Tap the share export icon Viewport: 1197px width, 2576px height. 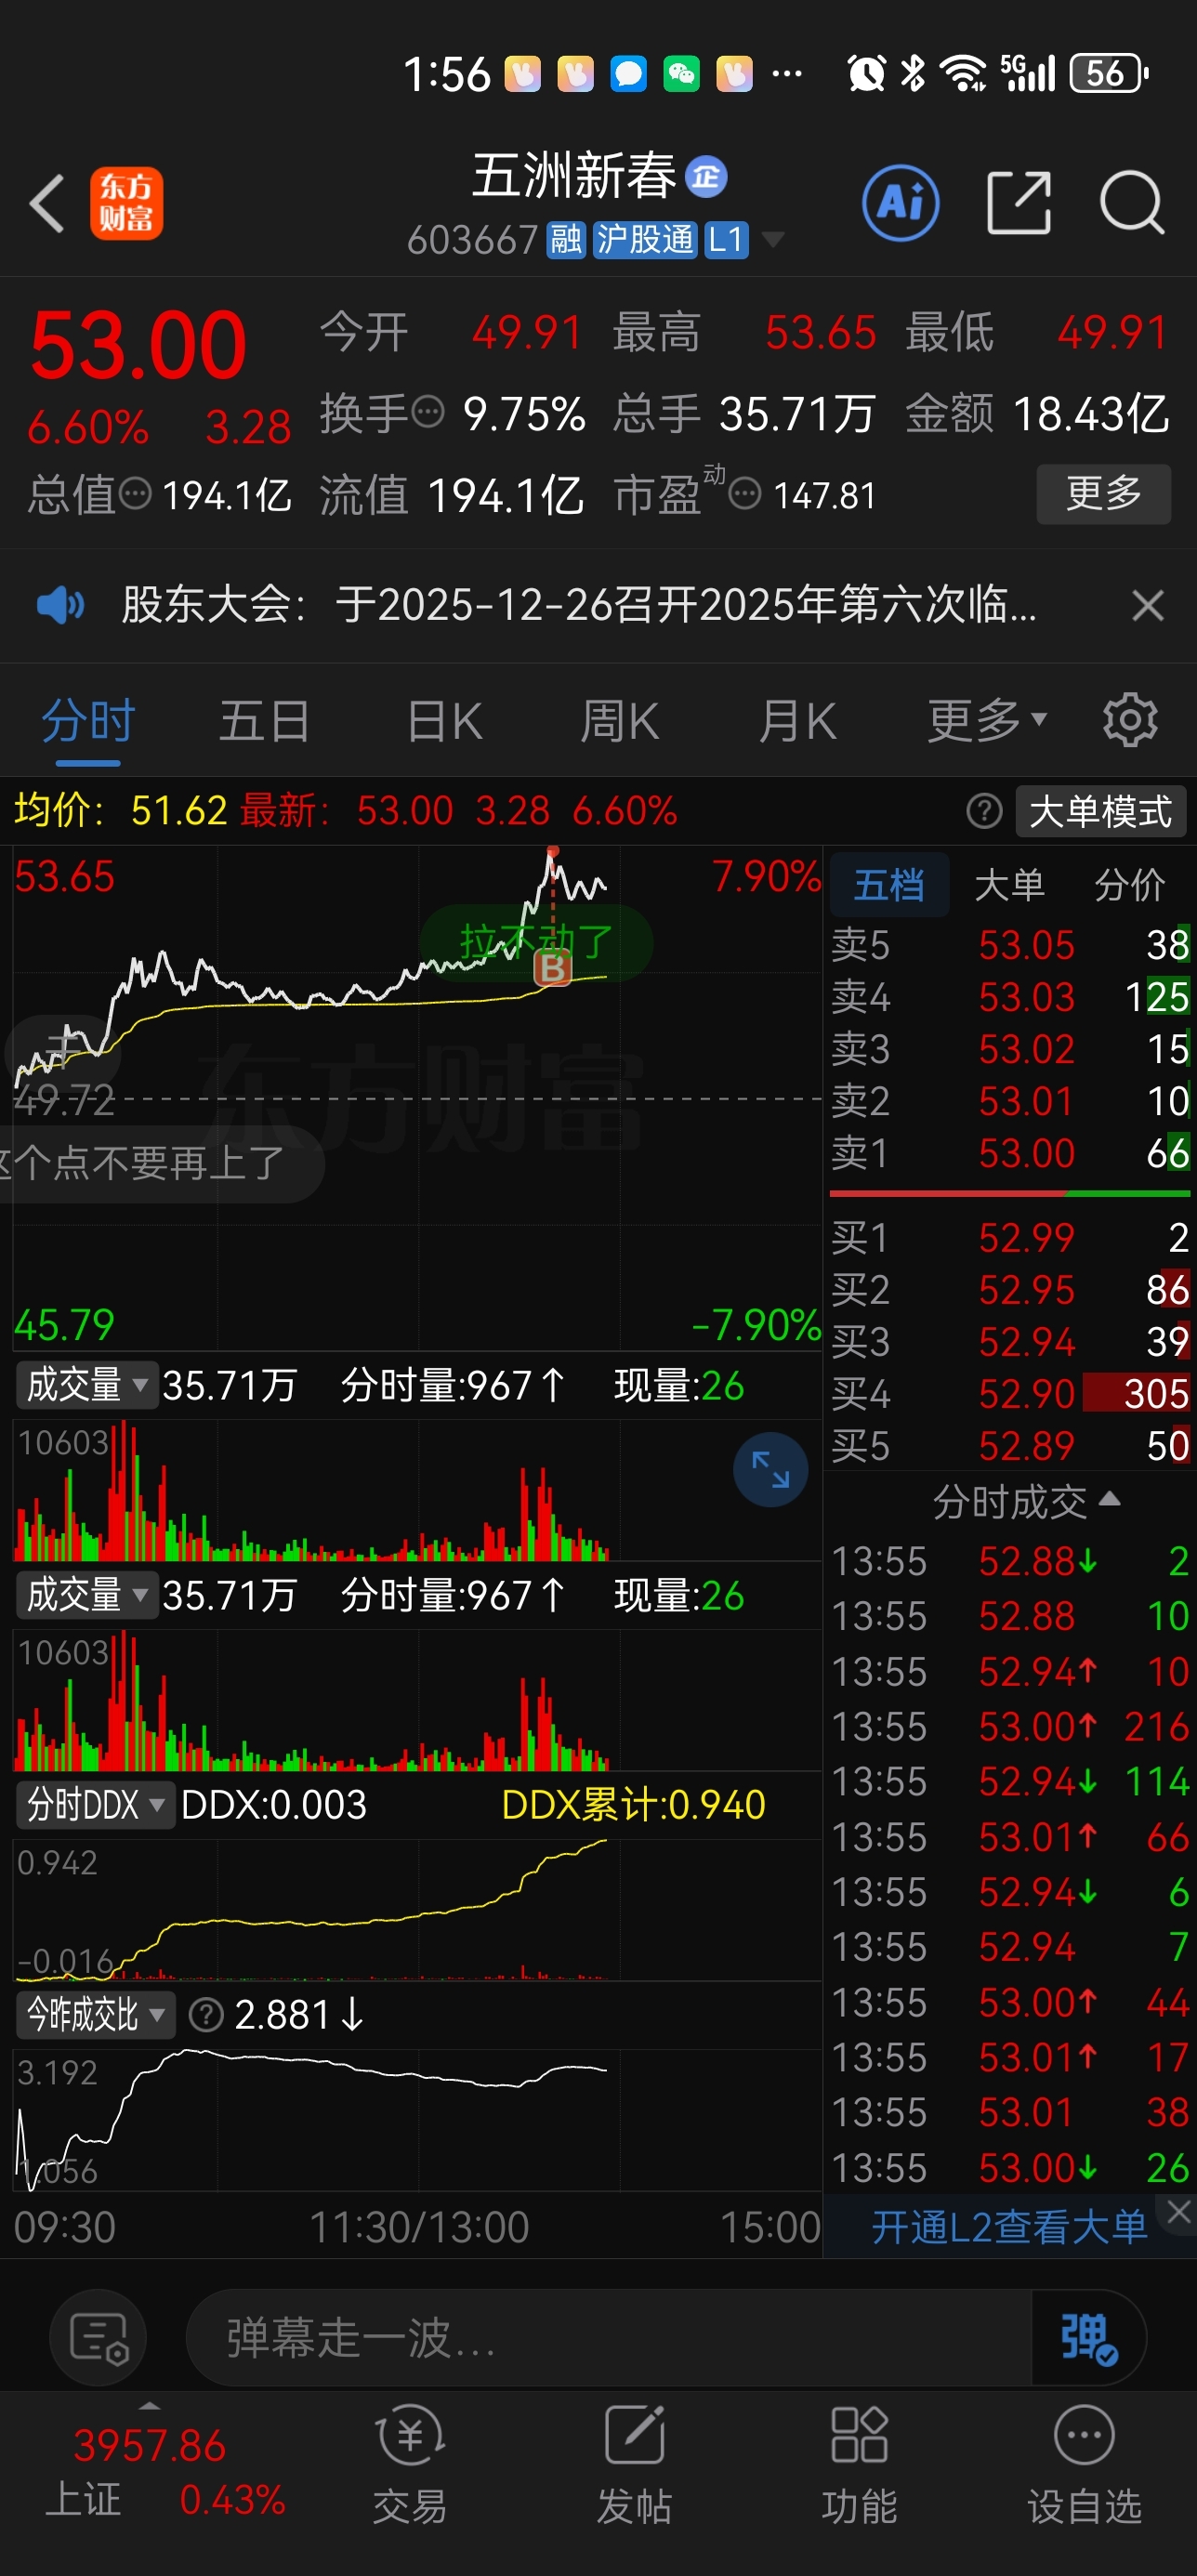click(1018, 203)
